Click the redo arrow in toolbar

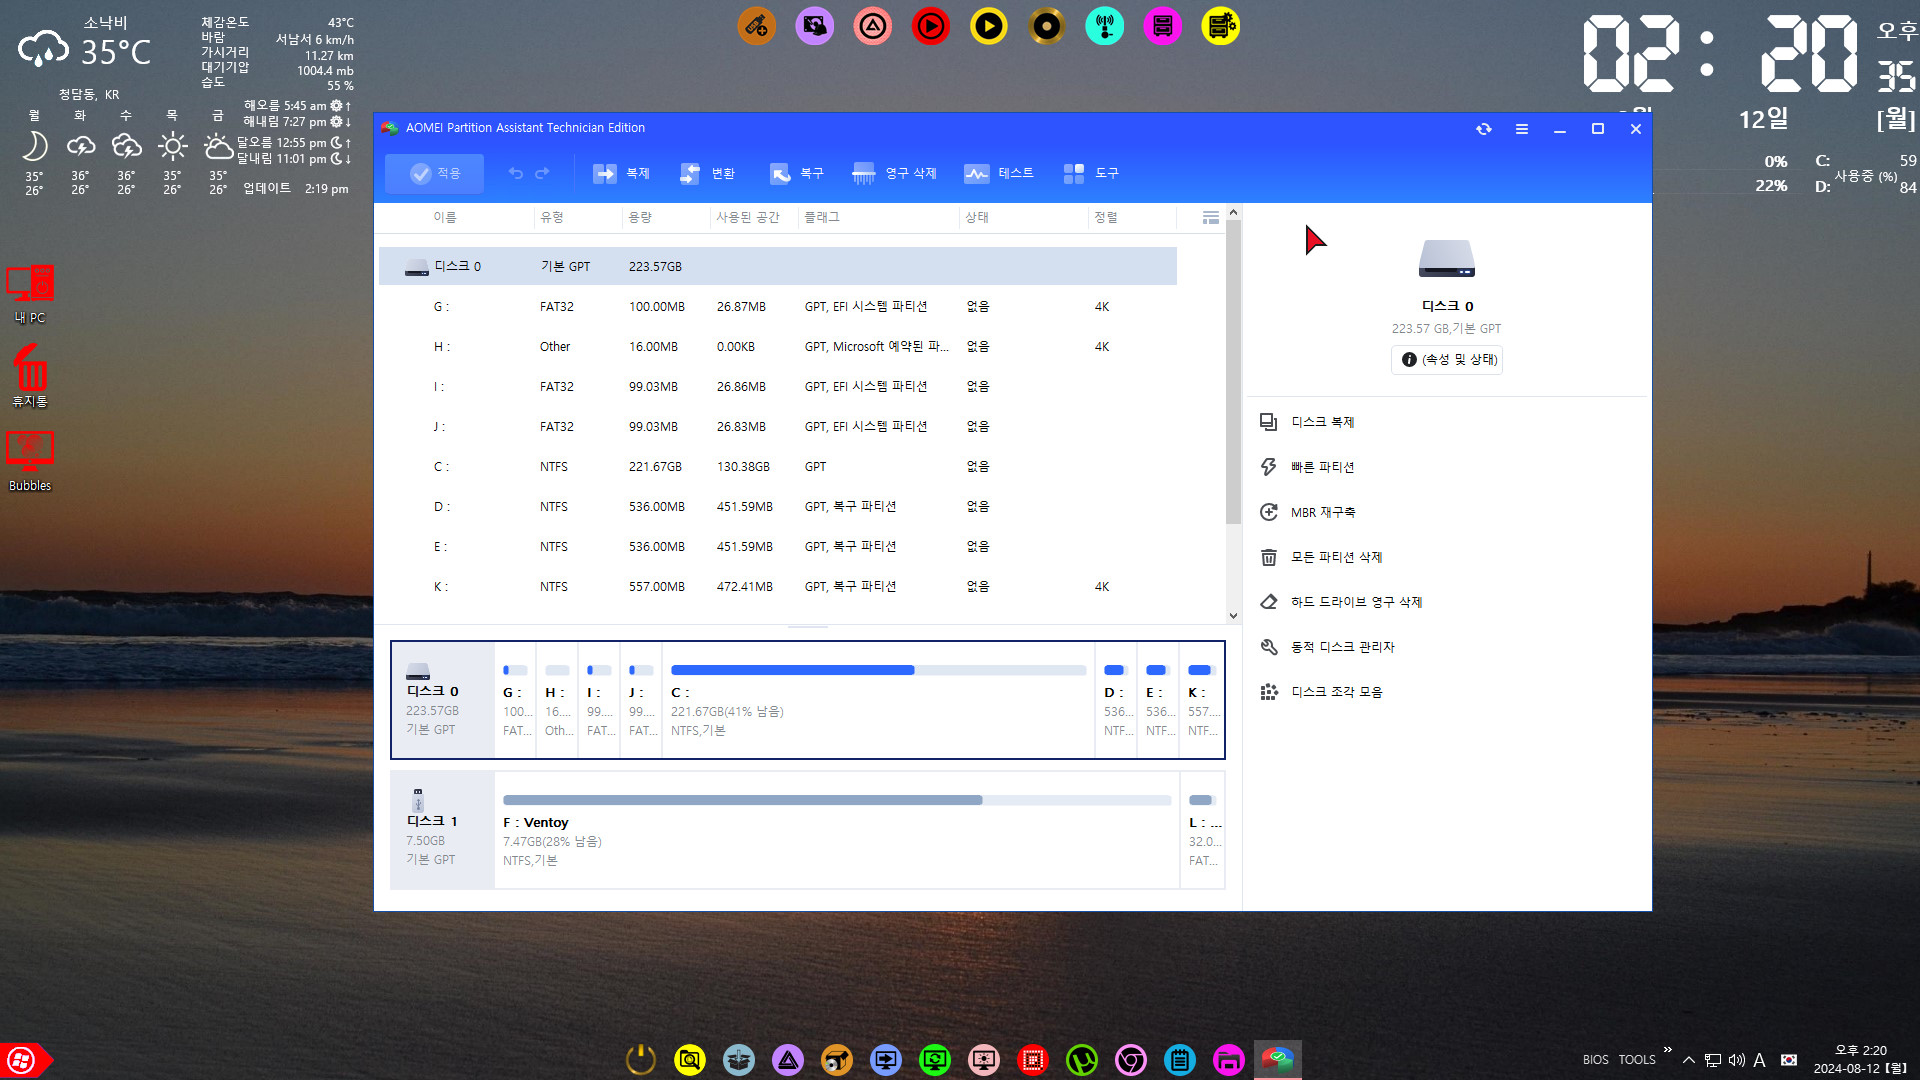542,173
